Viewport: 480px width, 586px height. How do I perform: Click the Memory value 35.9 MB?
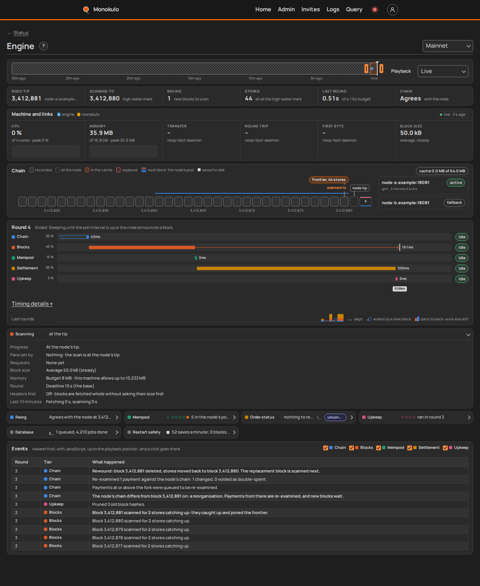101,133
